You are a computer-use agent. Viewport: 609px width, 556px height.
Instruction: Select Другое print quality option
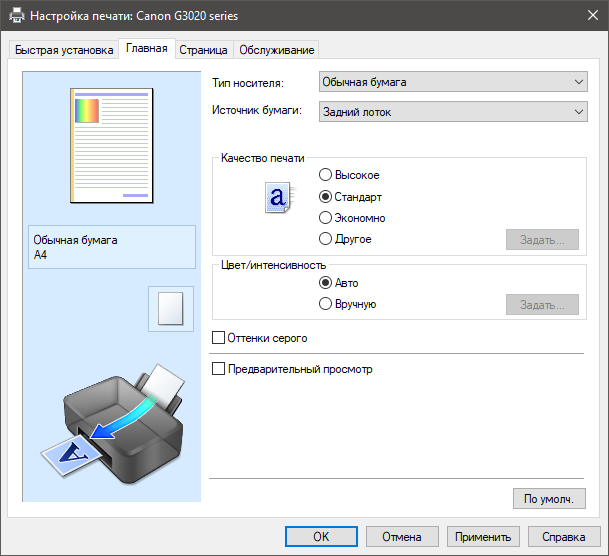coord(345,239)
